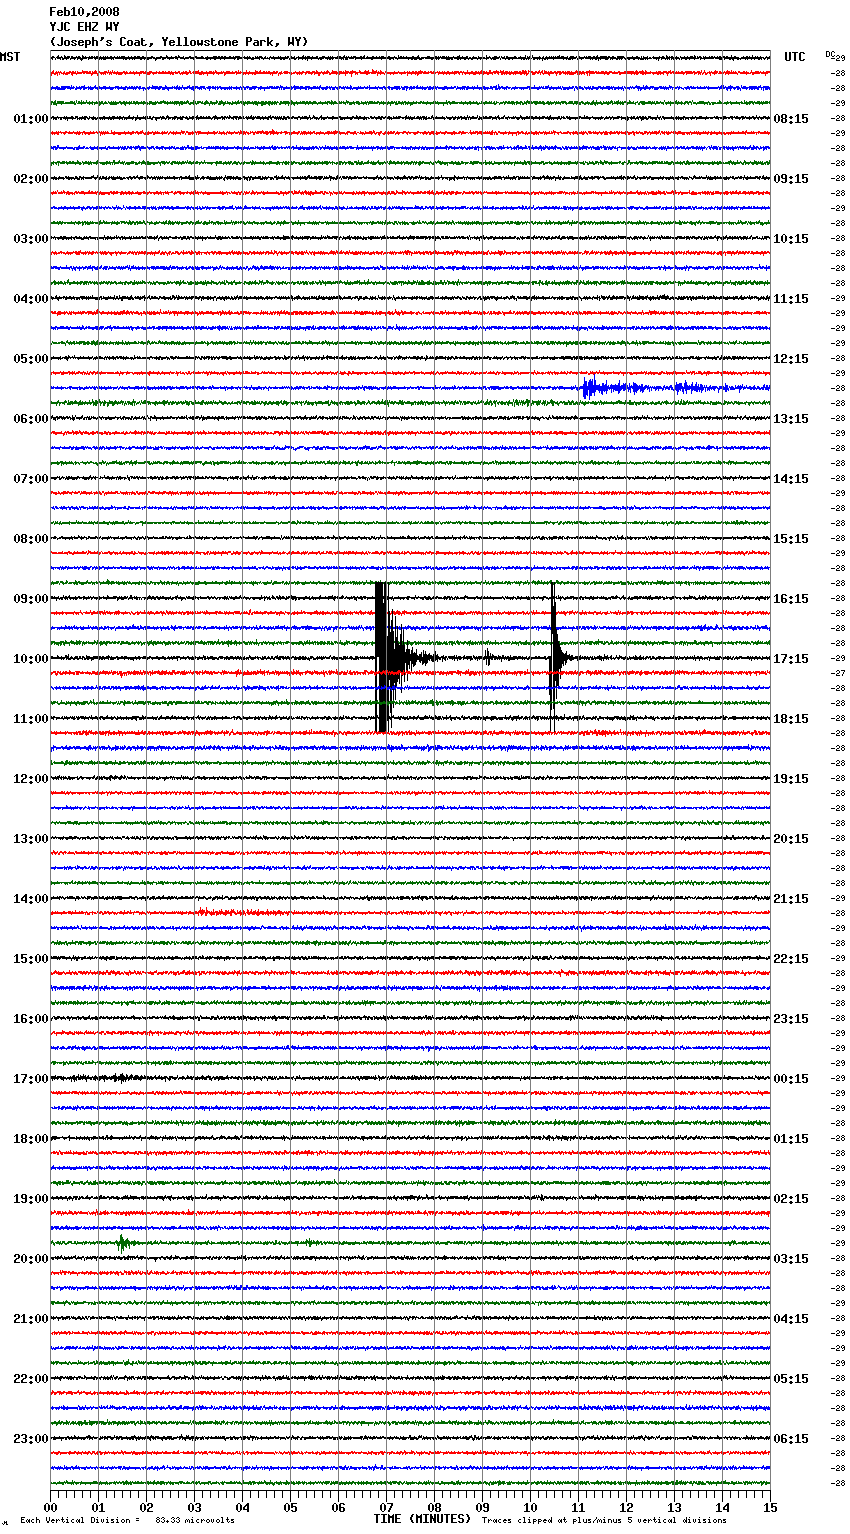Click the 06:15 UTC time label
The height and width of the screenshot is (1534, 850).
click(x=791, y=1439)
